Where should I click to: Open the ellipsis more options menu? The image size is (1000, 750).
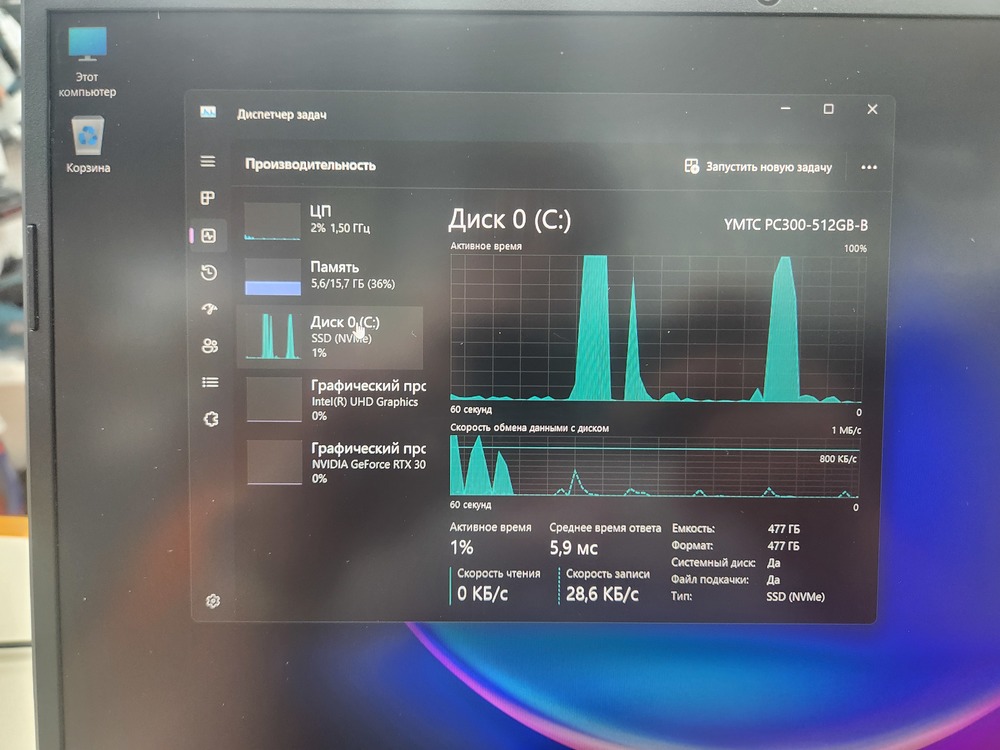(x=869, y=167)
